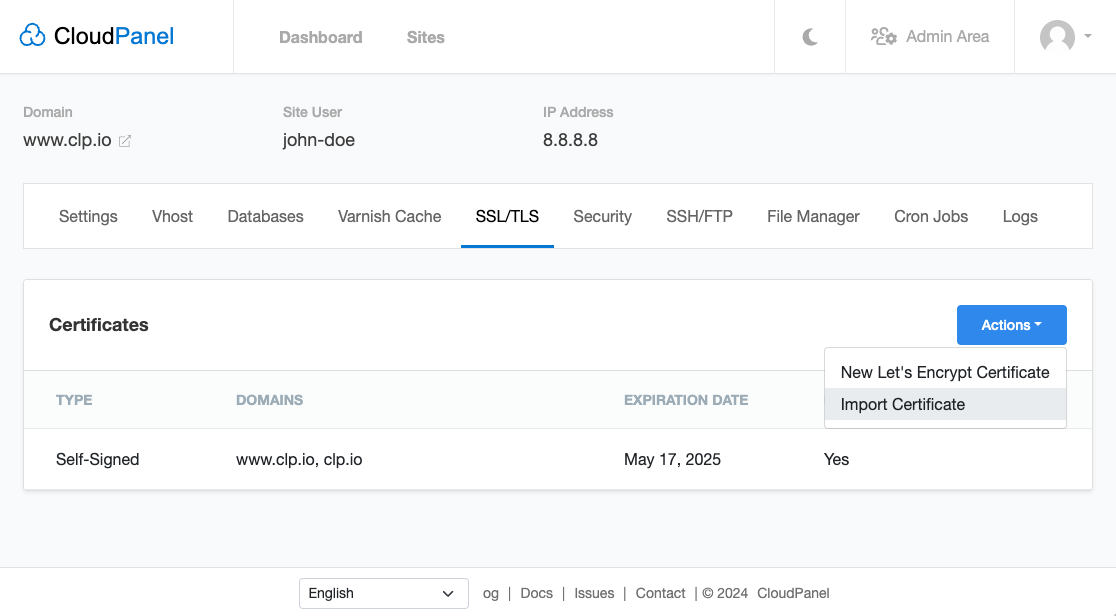This screenshot has height=616, width=1116.
Task: Expand the Actions dropdown button
Action: pos(1011,325)
